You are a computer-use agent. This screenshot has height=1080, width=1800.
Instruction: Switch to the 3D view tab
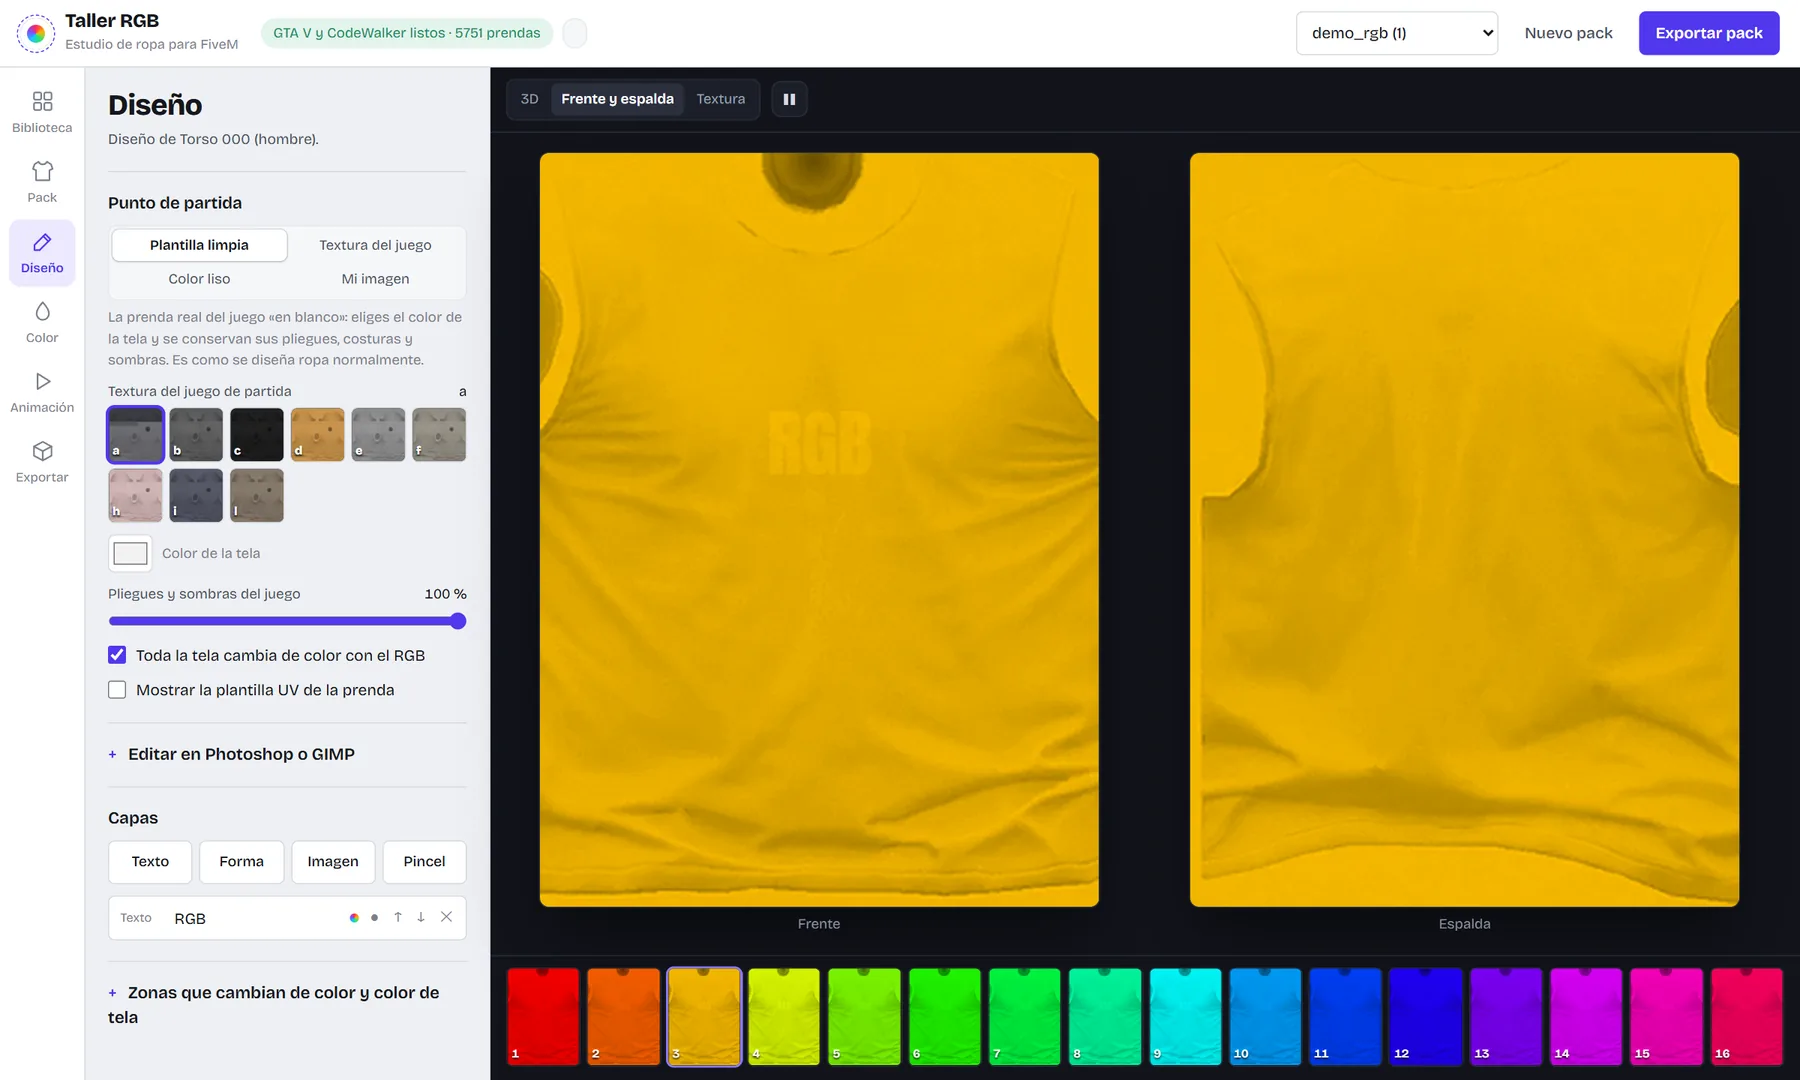[x=530, y=99]
